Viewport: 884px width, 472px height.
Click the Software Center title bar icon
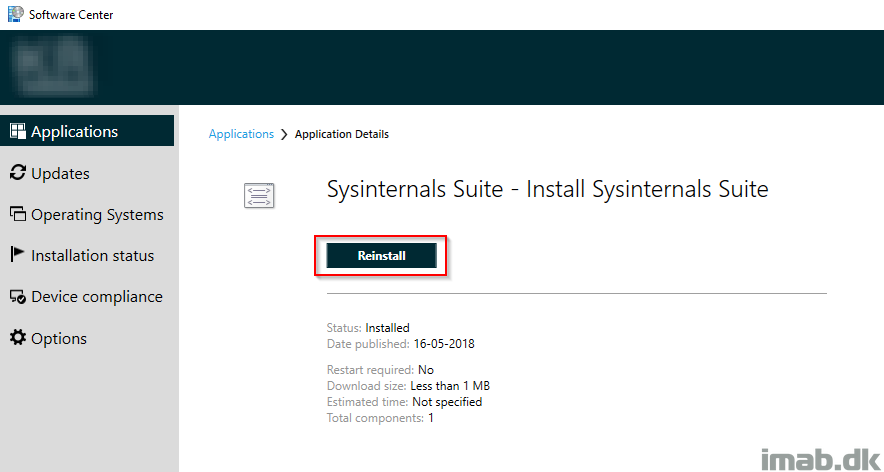16,14
